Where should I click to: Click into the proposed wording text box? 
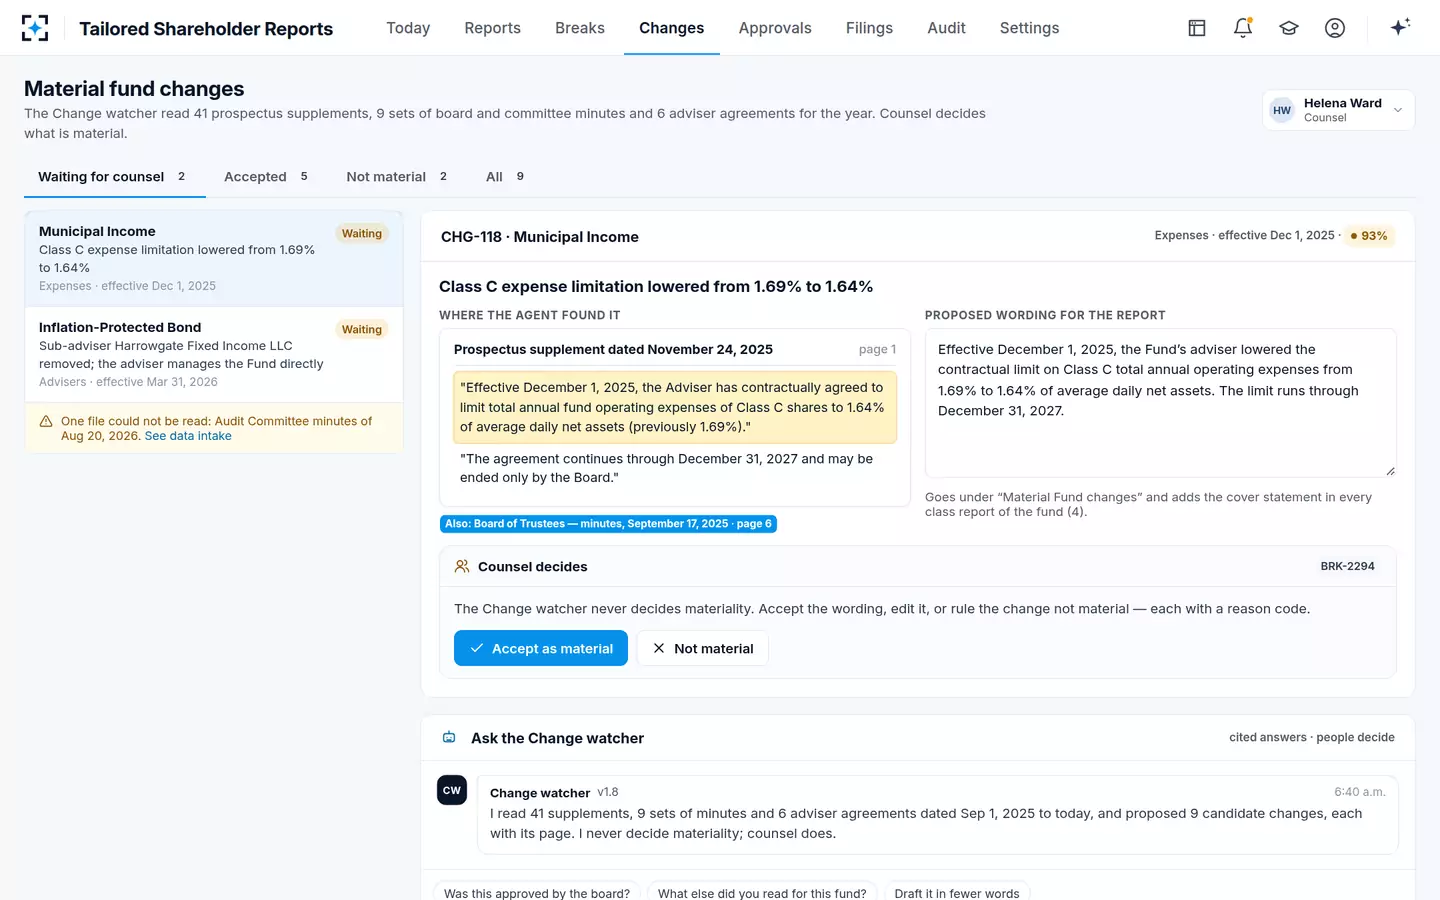[x=1160, y=403]
